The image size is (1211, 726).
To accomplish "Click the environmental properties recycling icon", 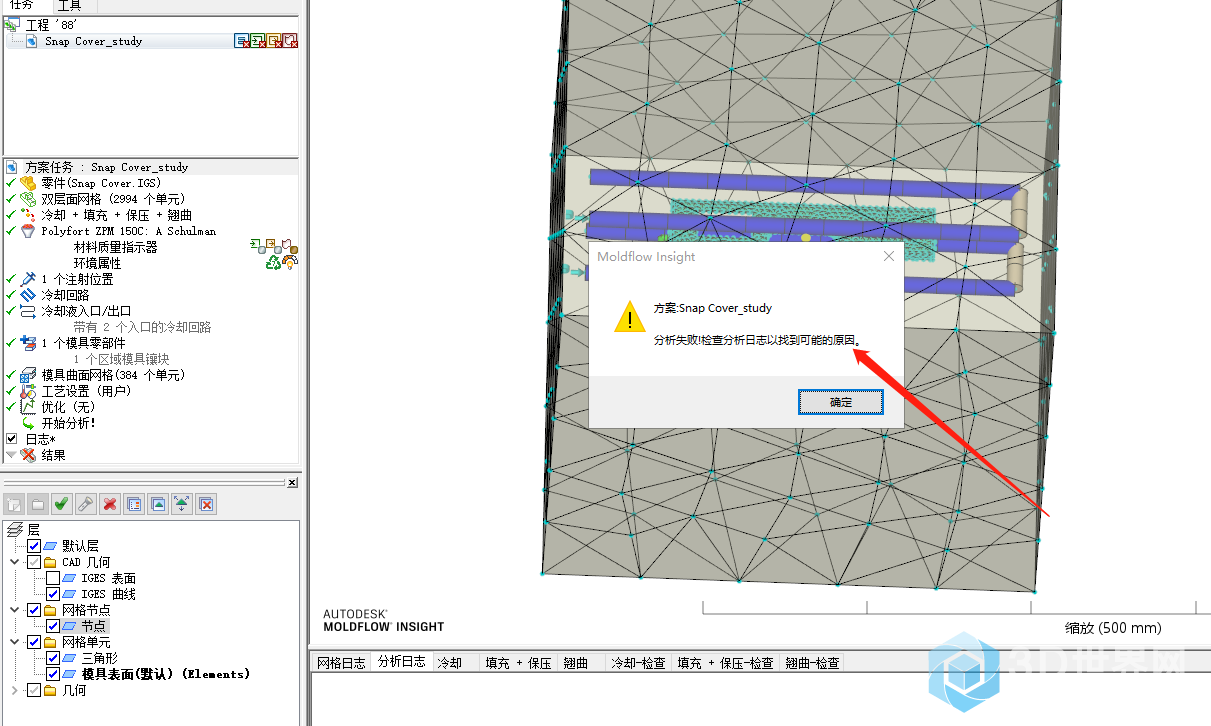I will pos(273,262).
